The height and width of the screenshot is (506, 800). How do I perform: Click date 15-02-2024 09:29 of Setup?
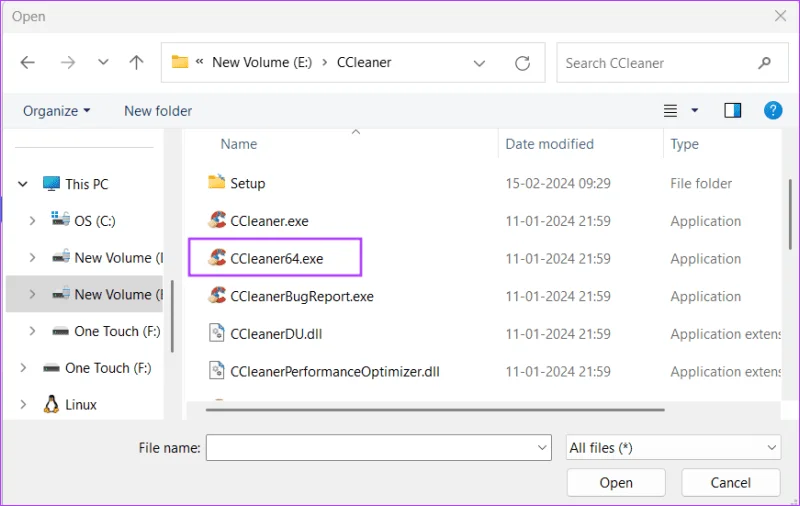pos(558,183)
